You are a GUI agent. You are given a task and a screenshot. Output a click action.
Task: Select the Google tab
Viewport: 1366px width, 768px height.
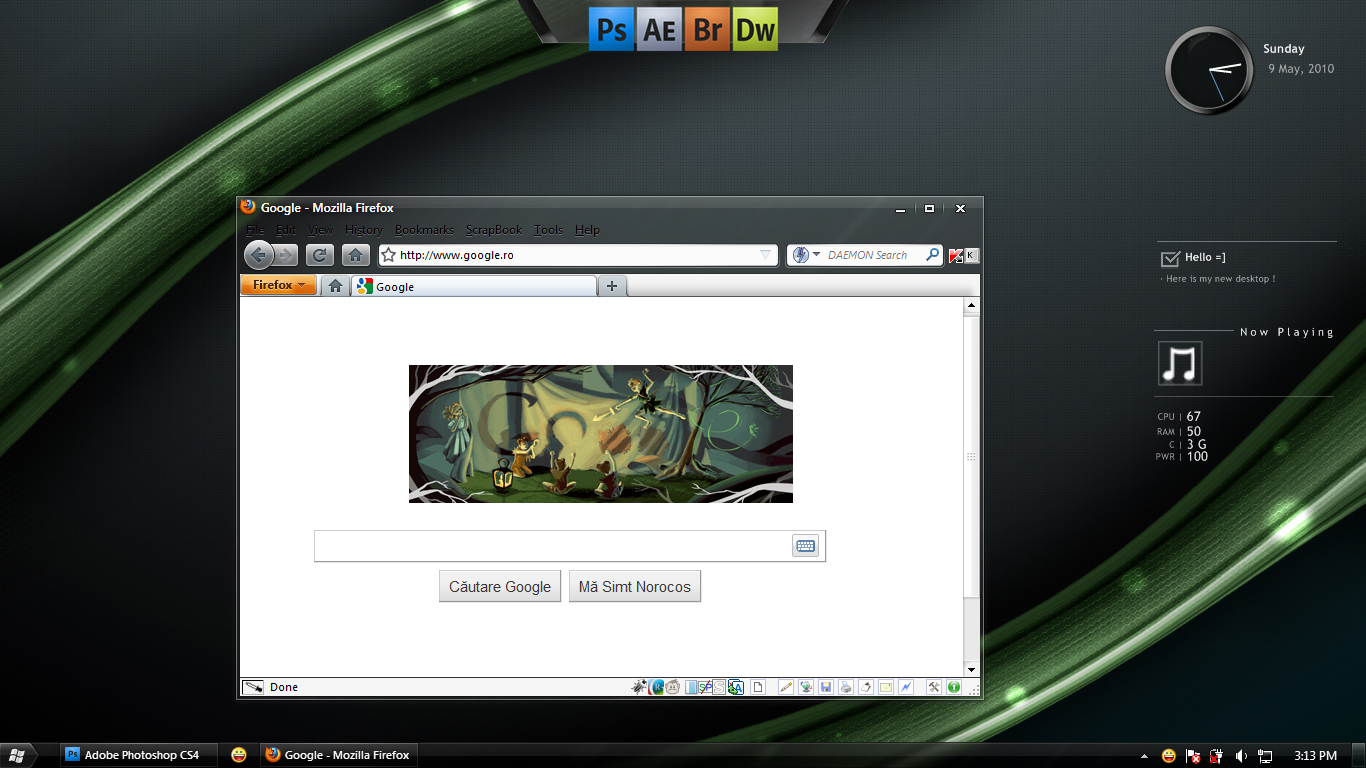474,286
